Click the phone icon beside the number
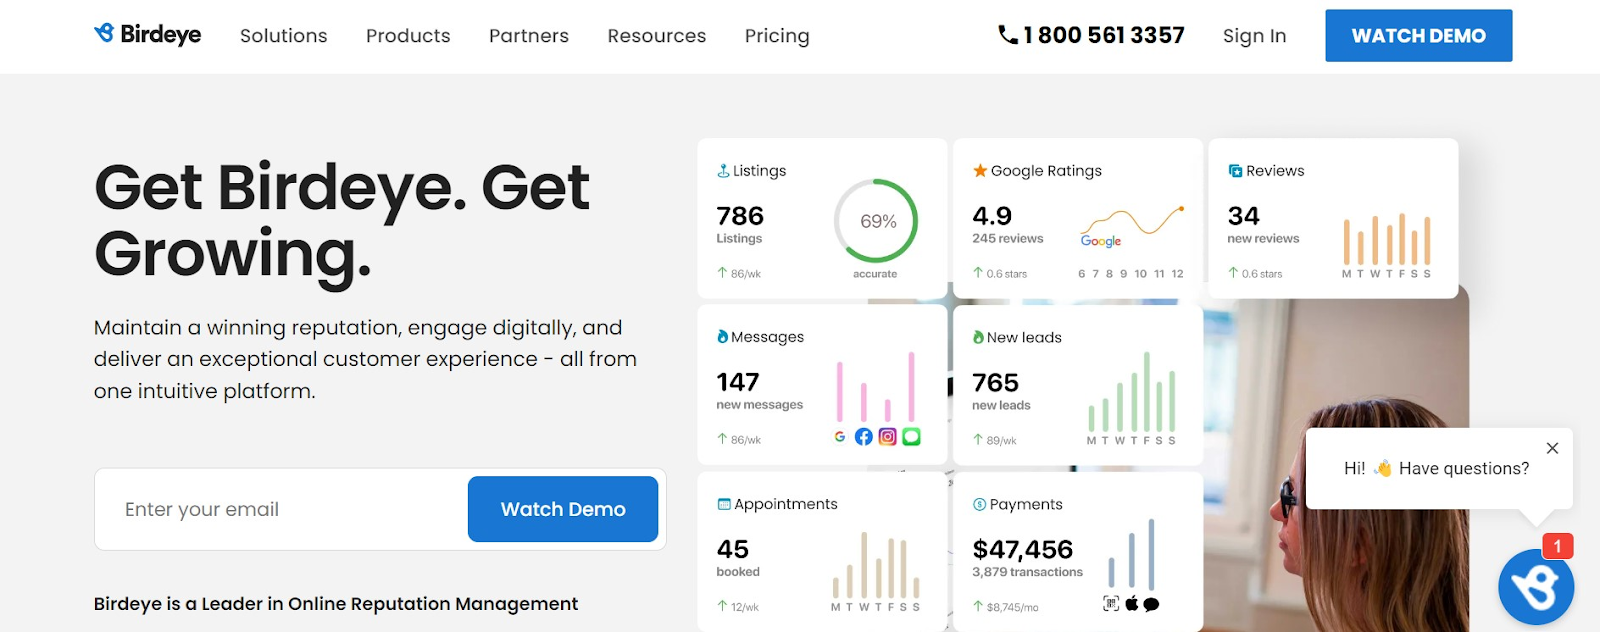Screen dimensions: 1600x632 tap(1008, 35)
